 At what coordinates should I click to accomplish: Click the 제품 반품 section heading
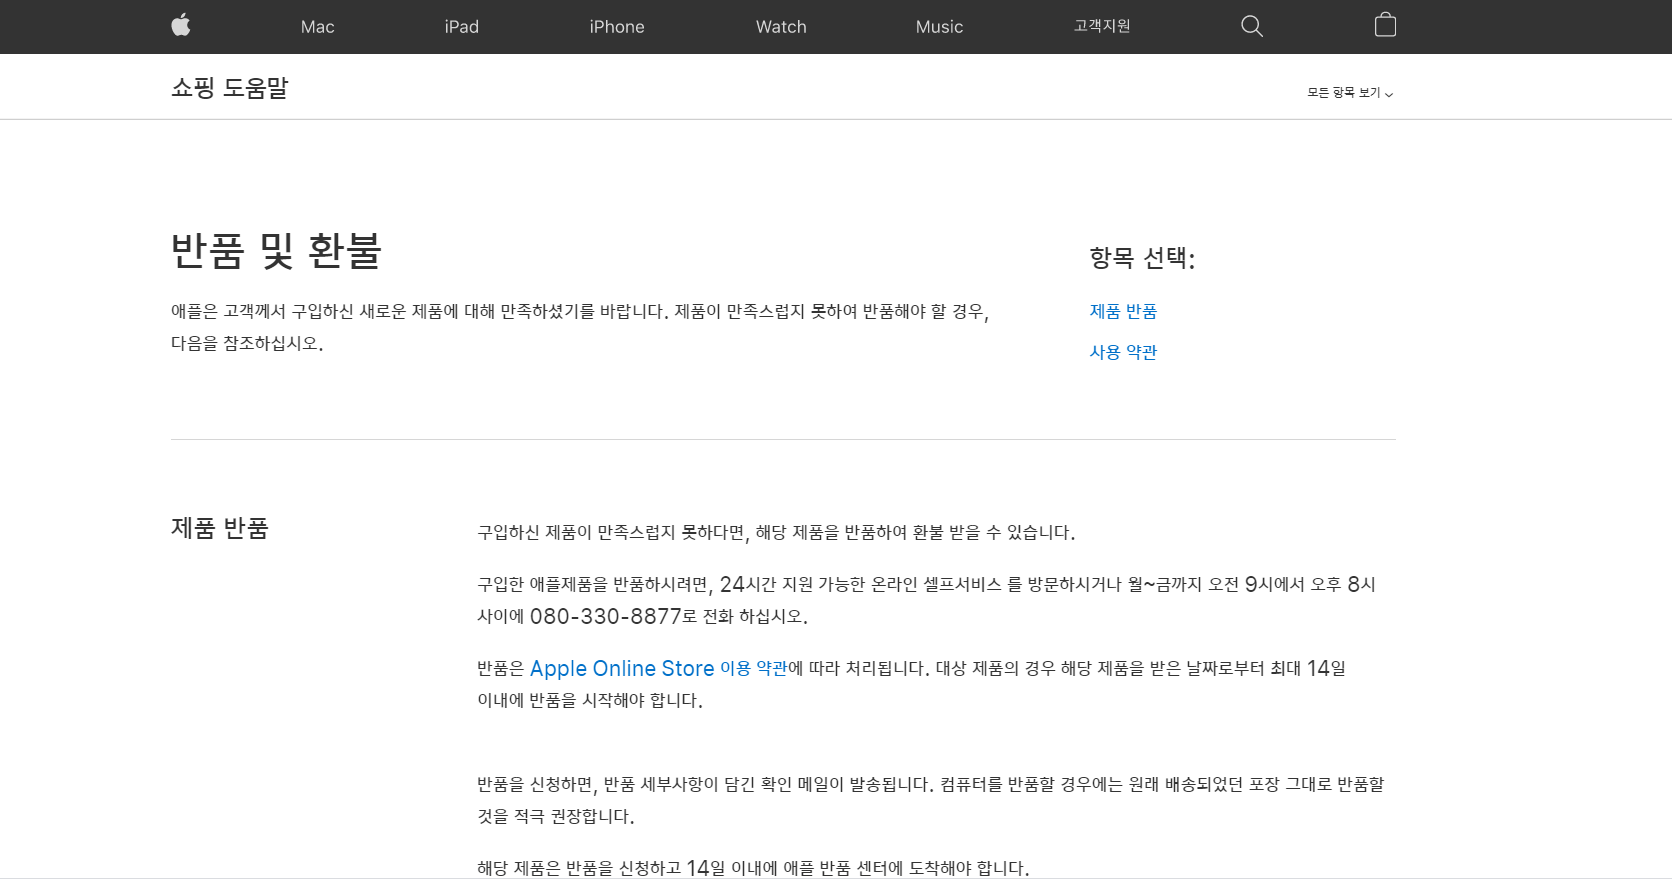click(220, 528)
